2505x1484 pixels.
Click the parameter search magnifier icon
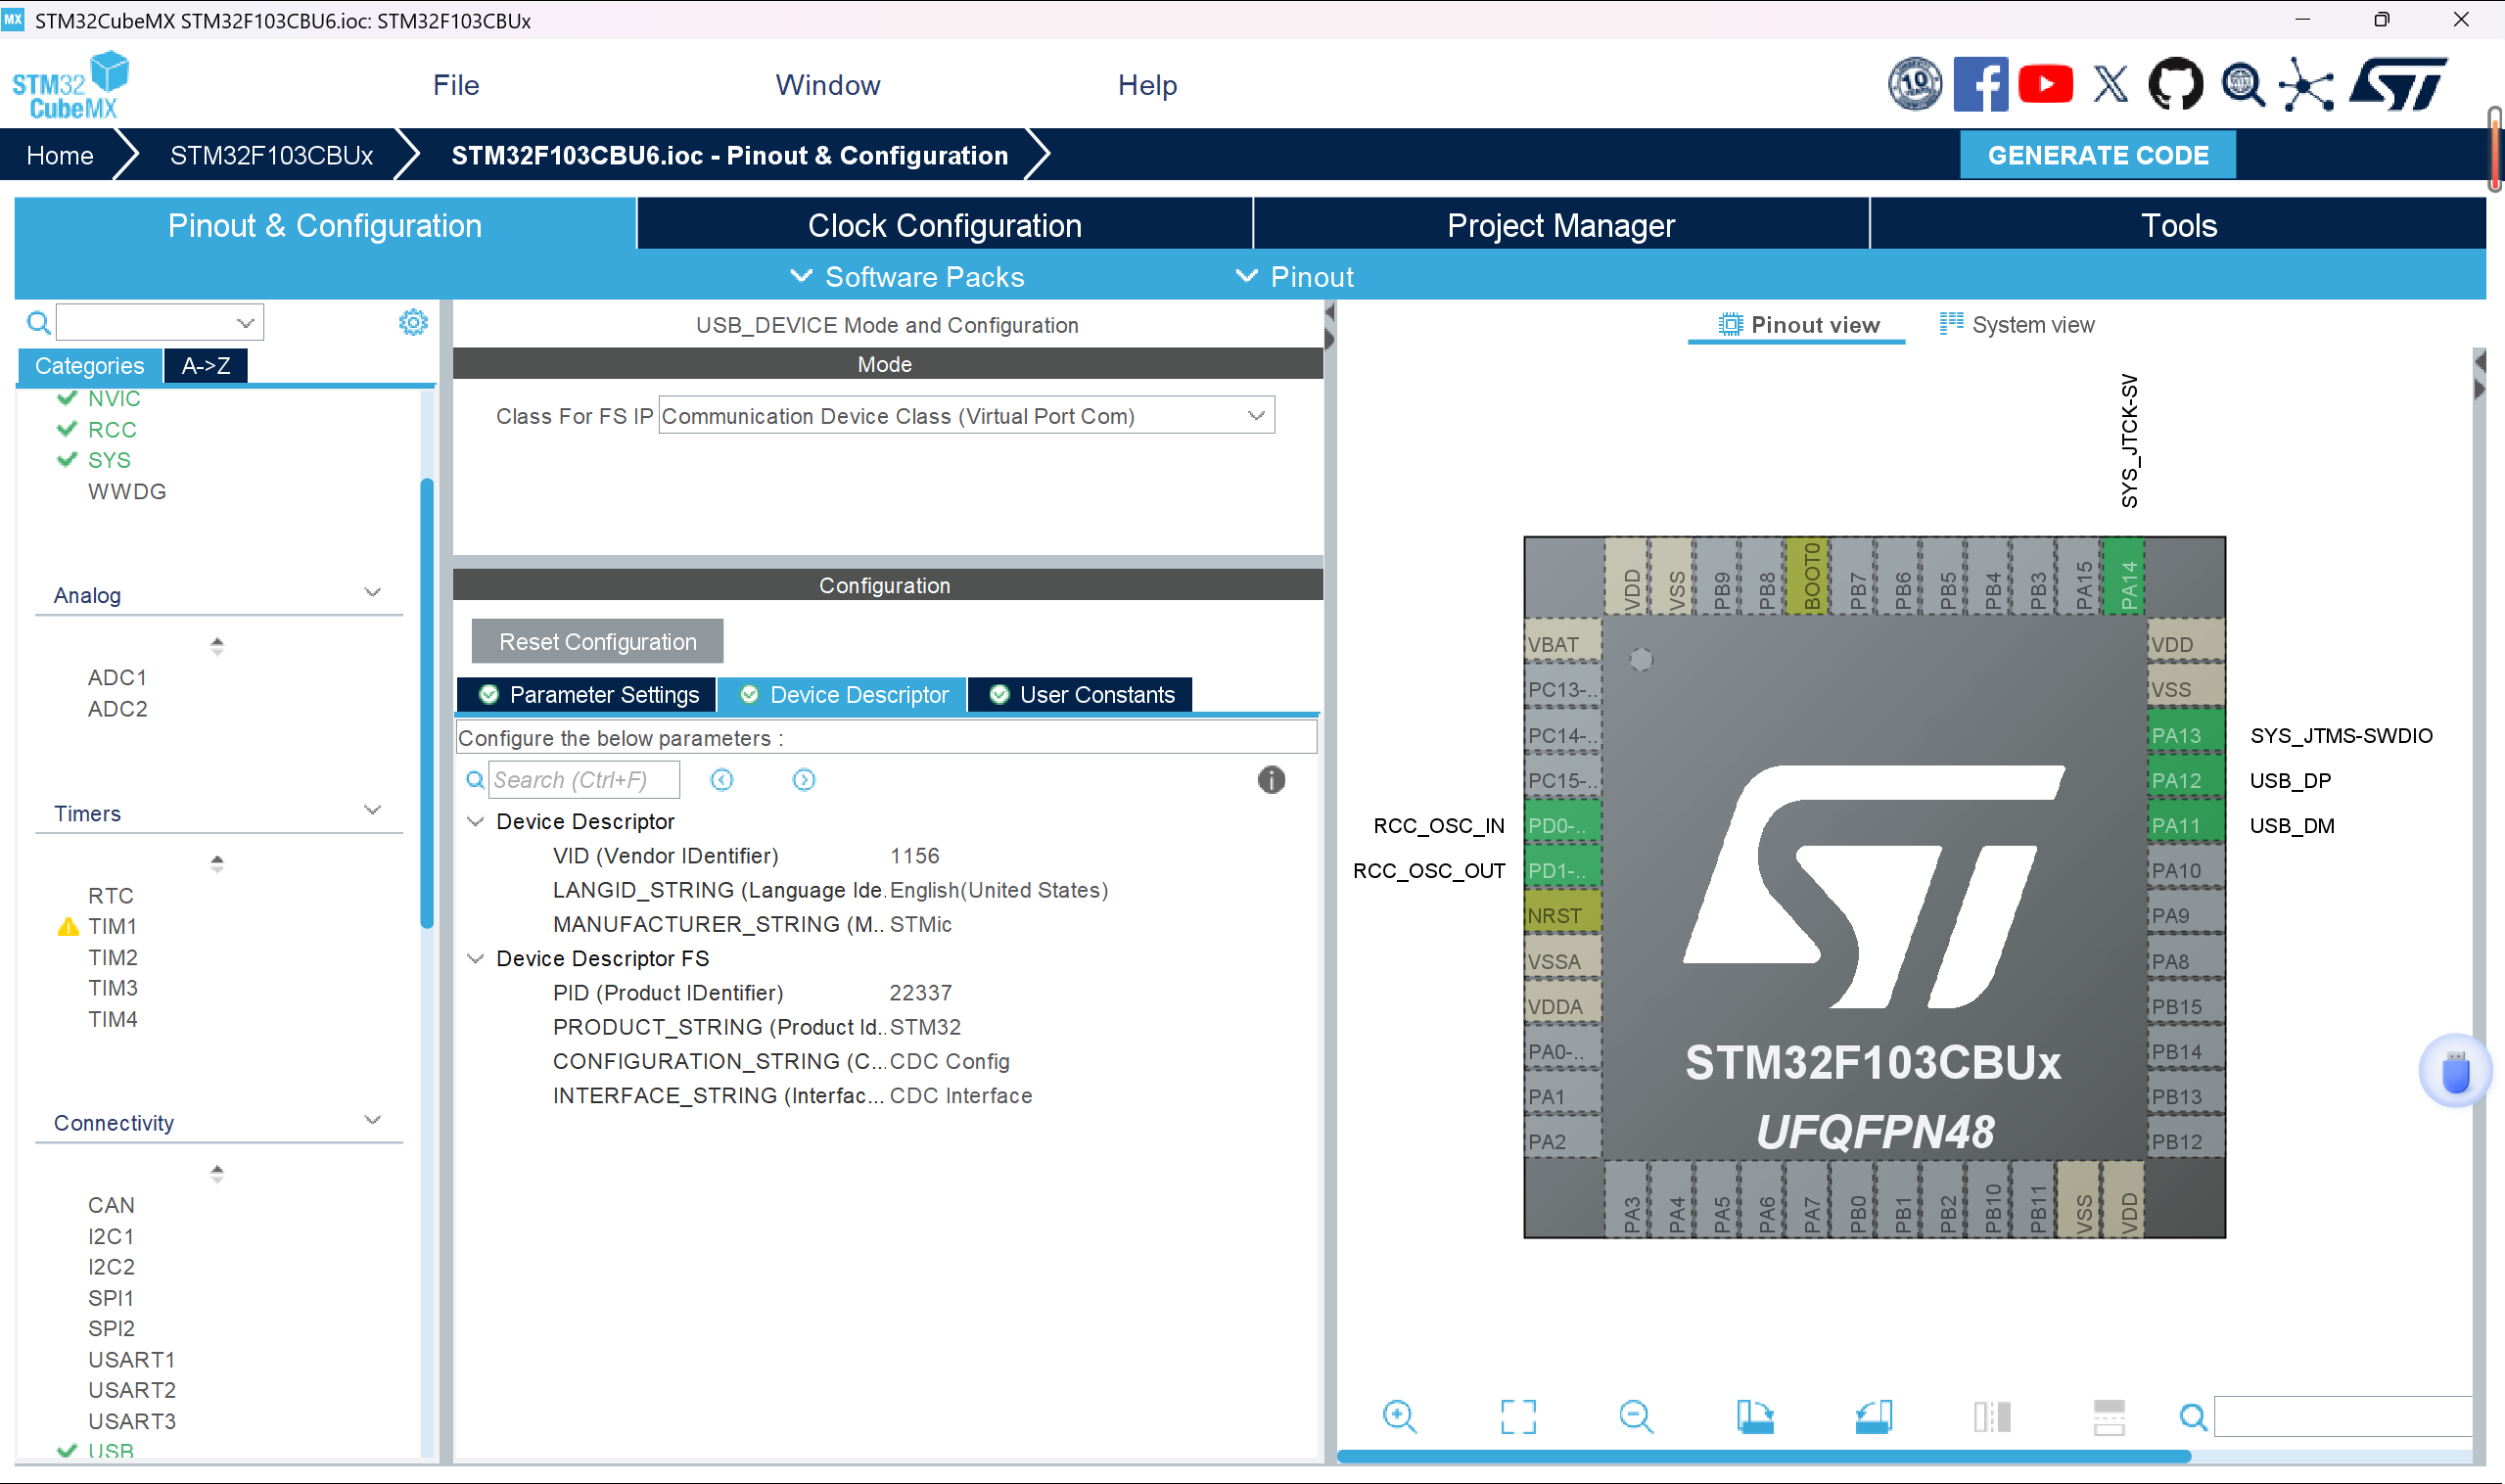(475, 780)
